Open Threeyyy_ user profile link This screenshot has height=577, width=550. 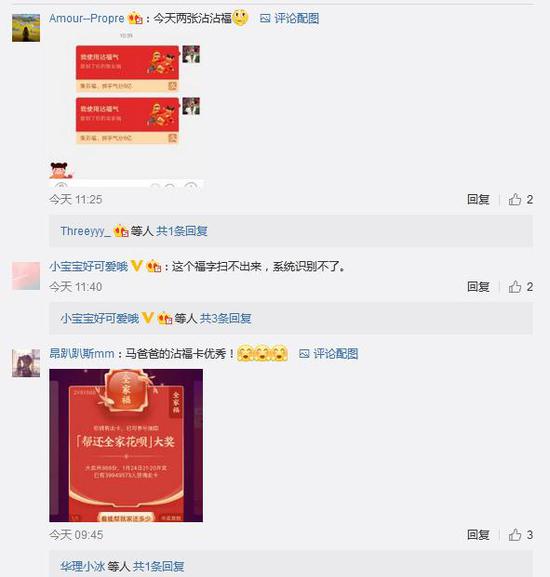pos(85,231)
